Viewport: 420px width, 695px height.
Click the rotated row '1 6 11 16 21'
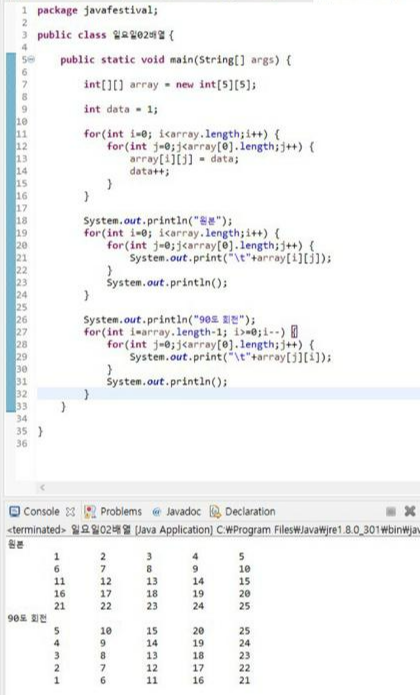click(x=152, y=680)
